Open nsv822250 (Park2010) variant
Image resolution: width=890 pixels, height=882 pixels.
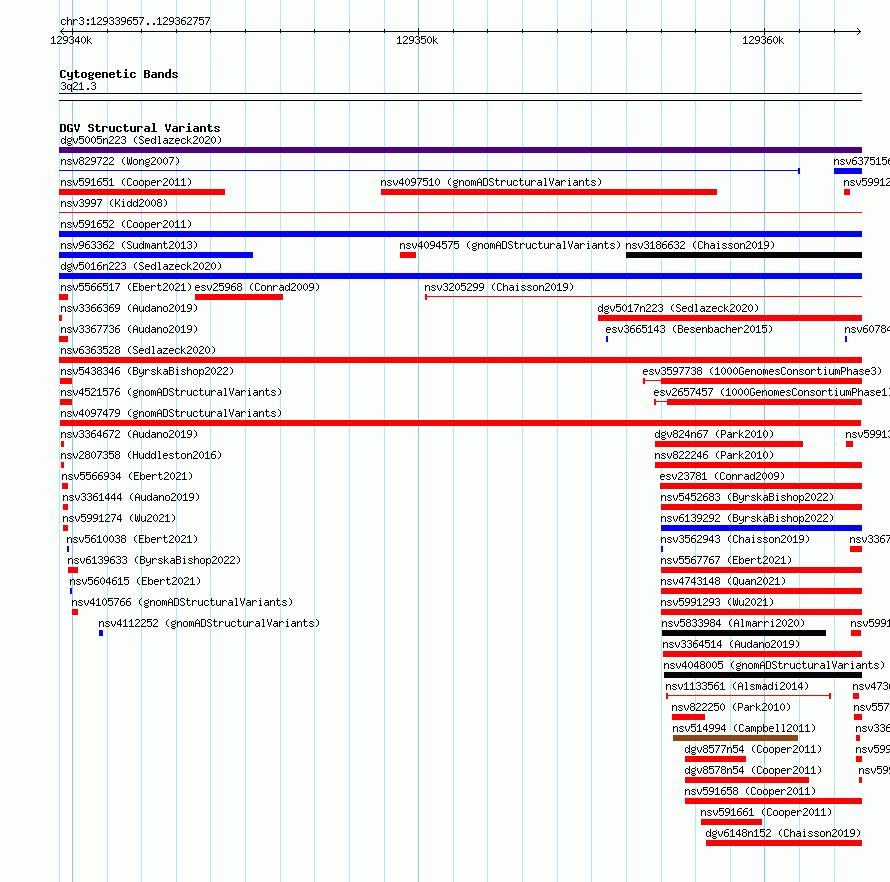pyautogui.click(x=731, y=707)
